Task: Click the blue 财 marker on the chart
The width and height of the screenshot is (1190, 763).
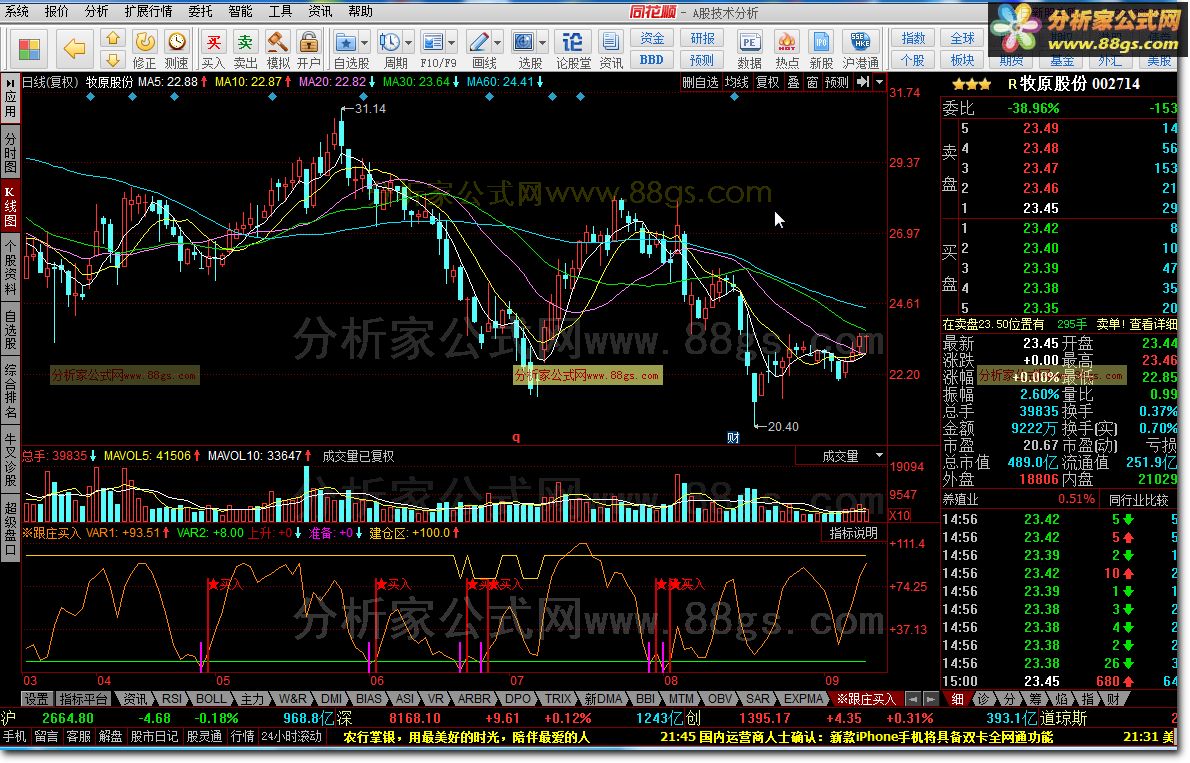Action: 733,437
